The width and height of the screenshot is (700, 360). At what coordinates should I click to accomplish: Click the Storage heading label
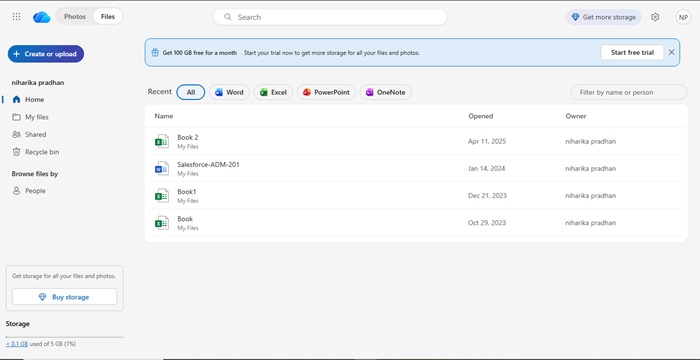(18, 324)
